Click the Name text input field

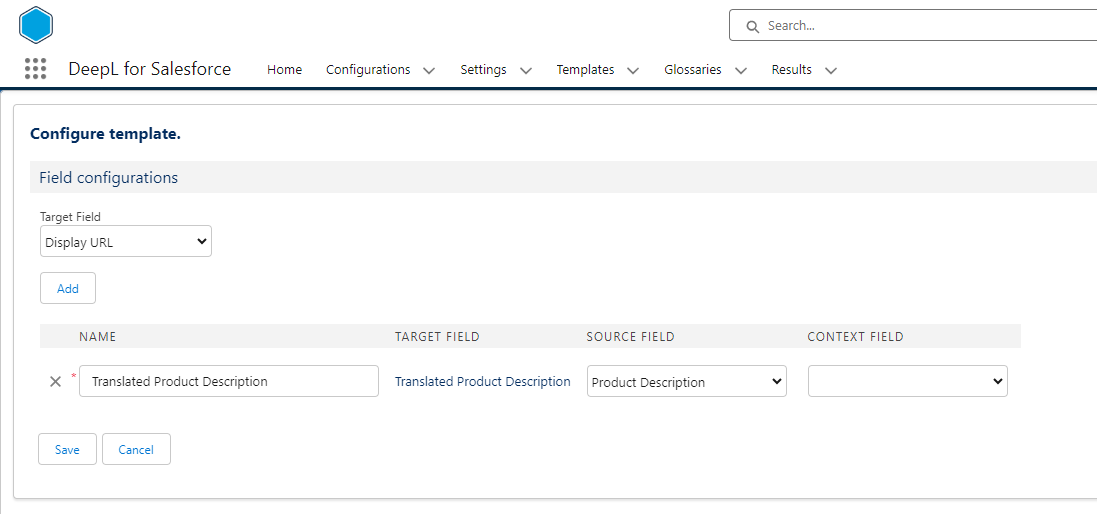(x=229, y=381)
